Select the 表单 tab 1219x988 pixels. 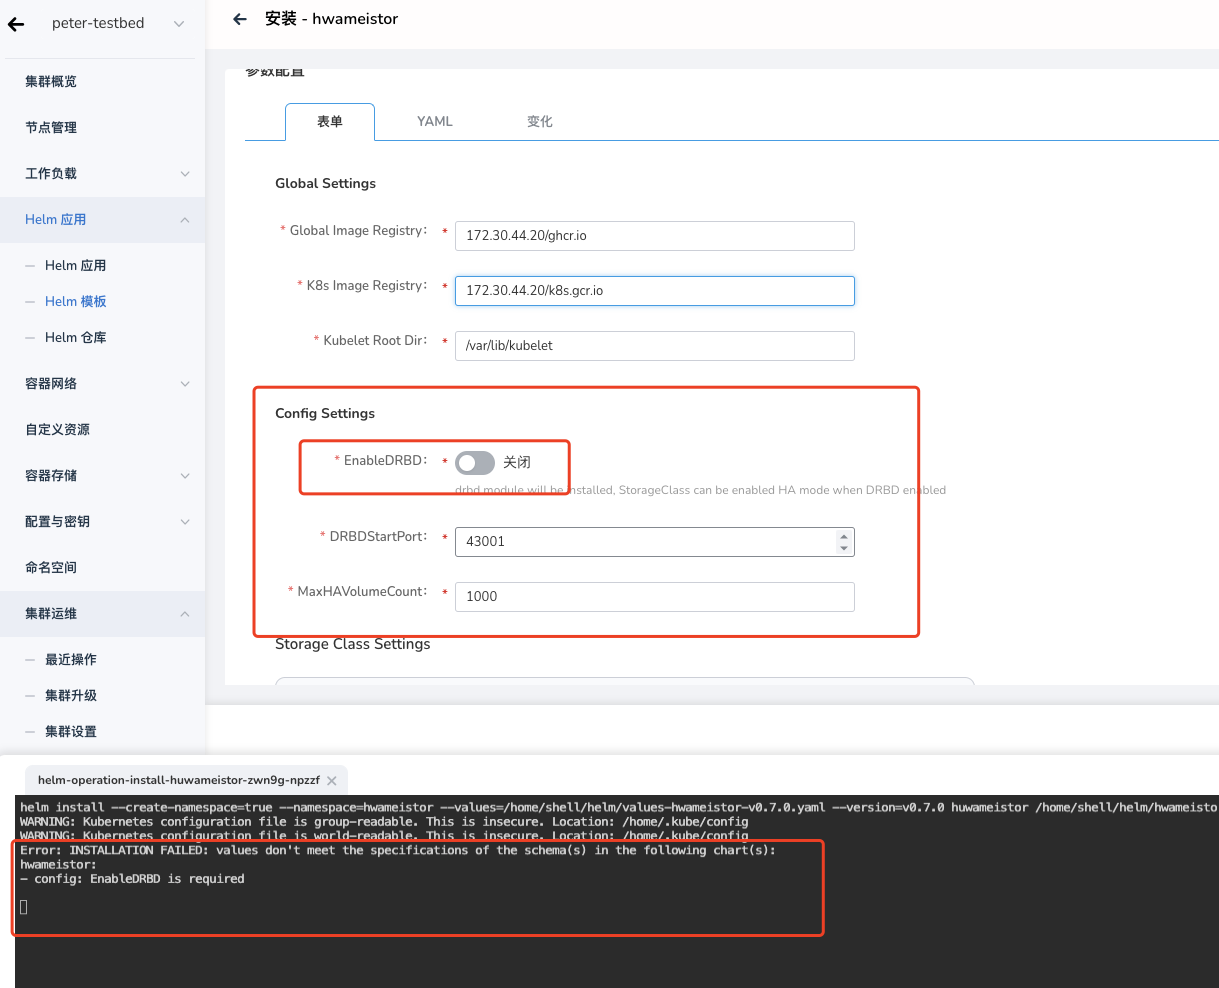[x=329, y=121]
